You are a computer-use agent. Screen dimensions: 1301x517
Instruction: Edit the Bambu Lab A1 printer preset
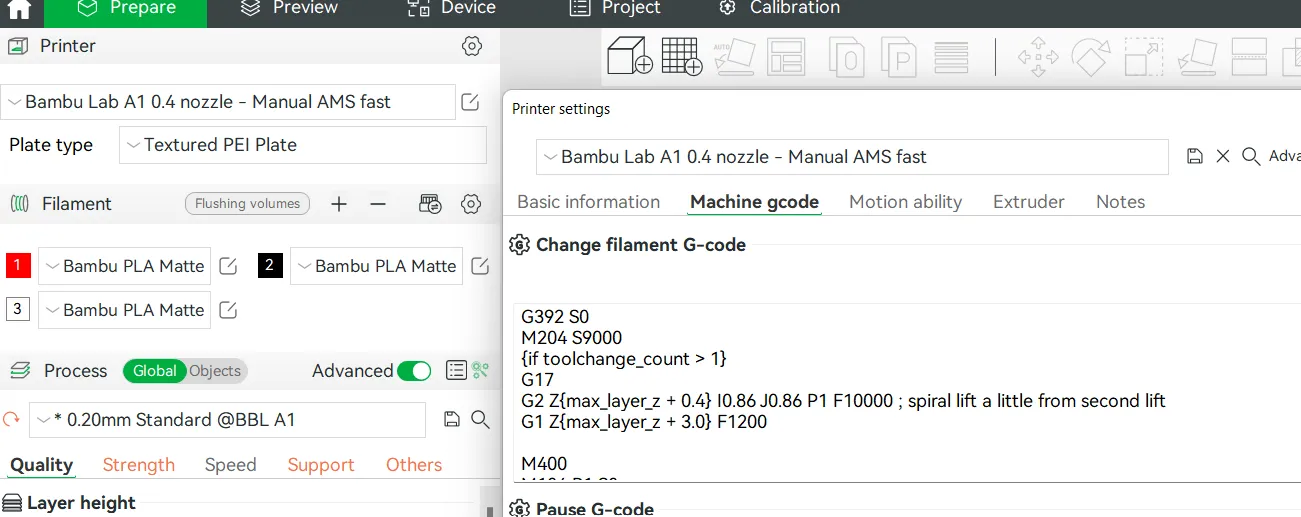coord(470,102)
